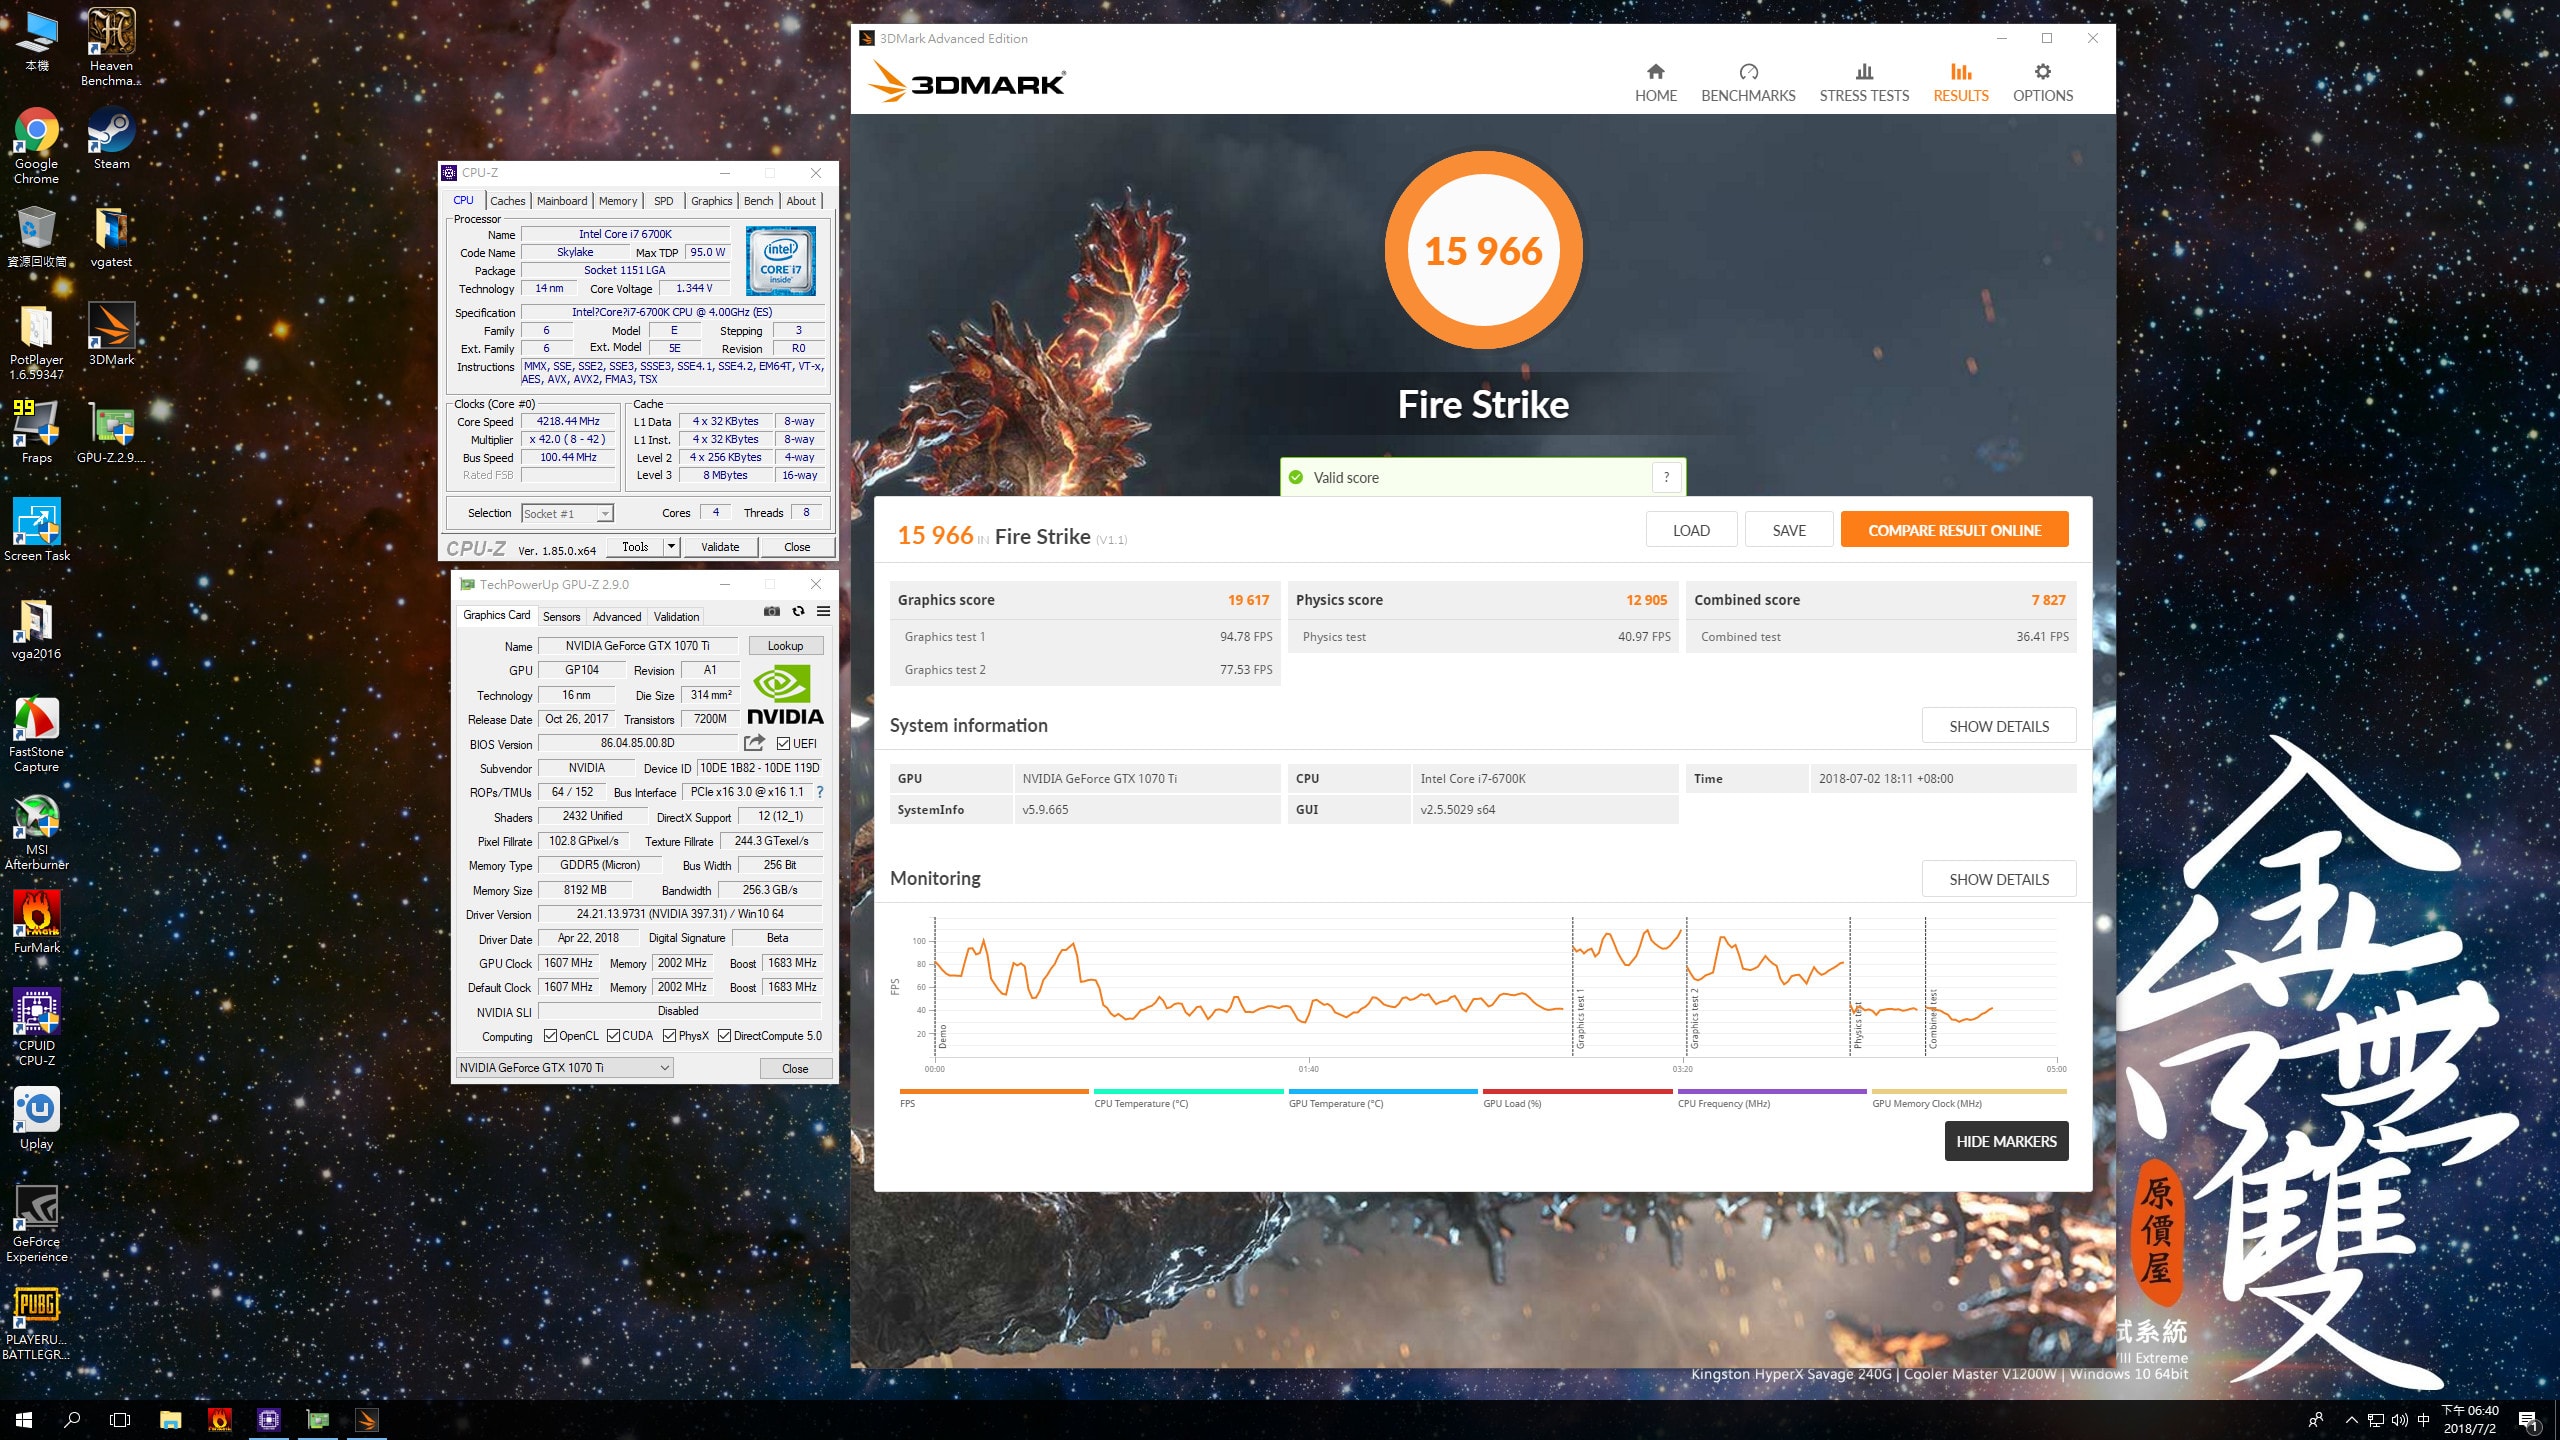Select Screen Task desktop icon
Viewport: 2560px width, 1440px height.
(x=36, y=530)
